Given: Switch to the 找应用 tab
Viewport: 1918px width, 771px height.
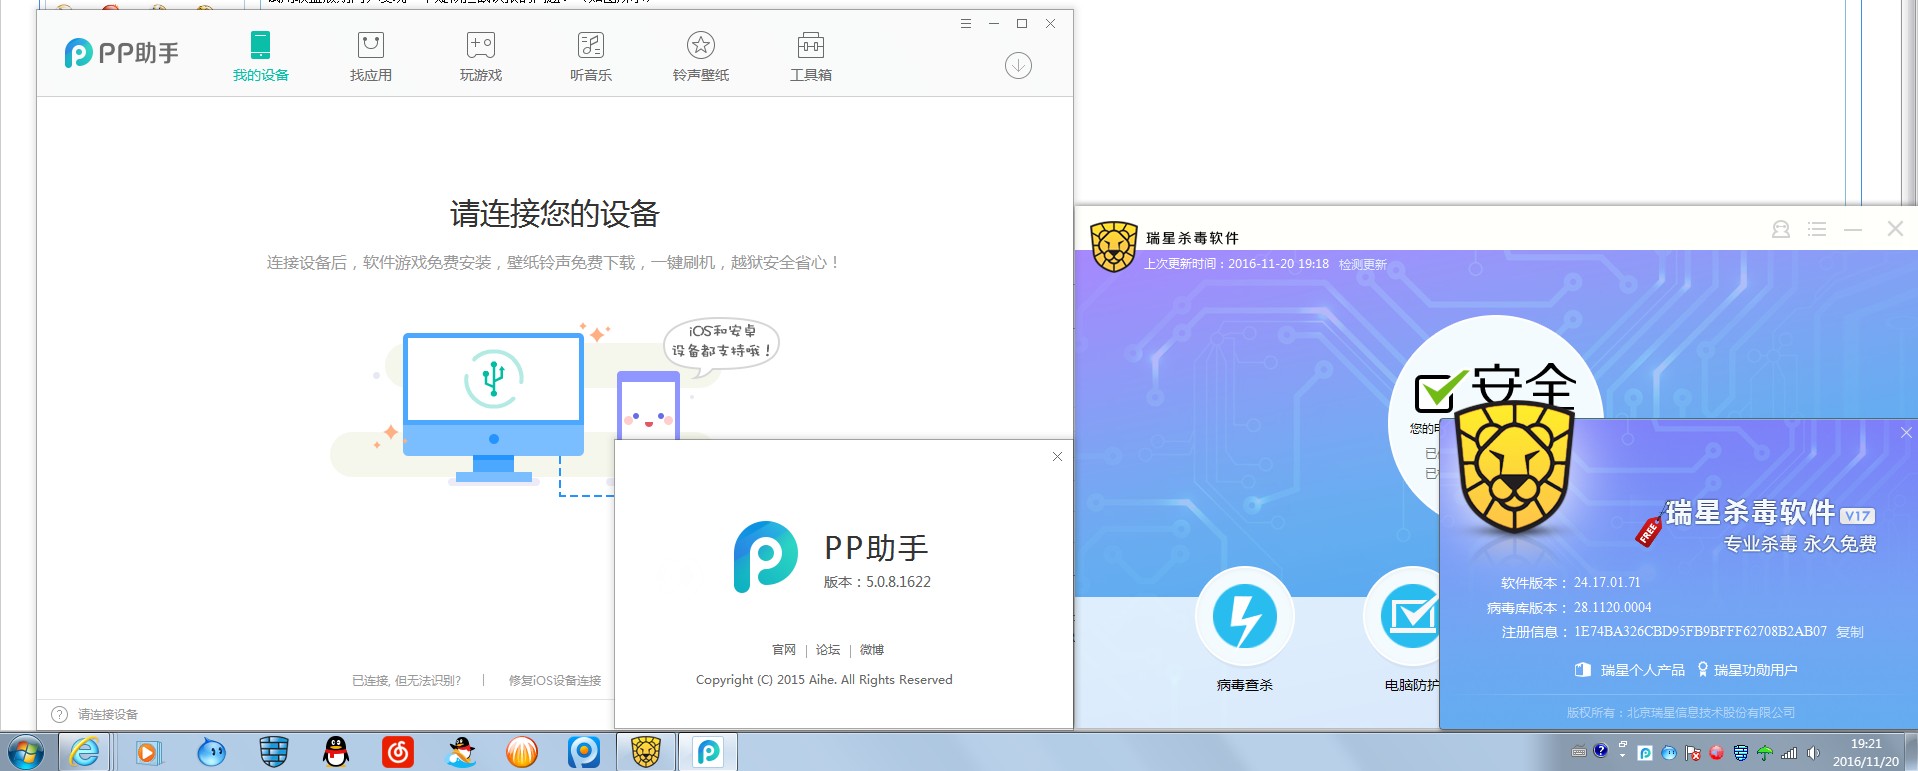Looking at the screenshot, I should pos(370,56).
